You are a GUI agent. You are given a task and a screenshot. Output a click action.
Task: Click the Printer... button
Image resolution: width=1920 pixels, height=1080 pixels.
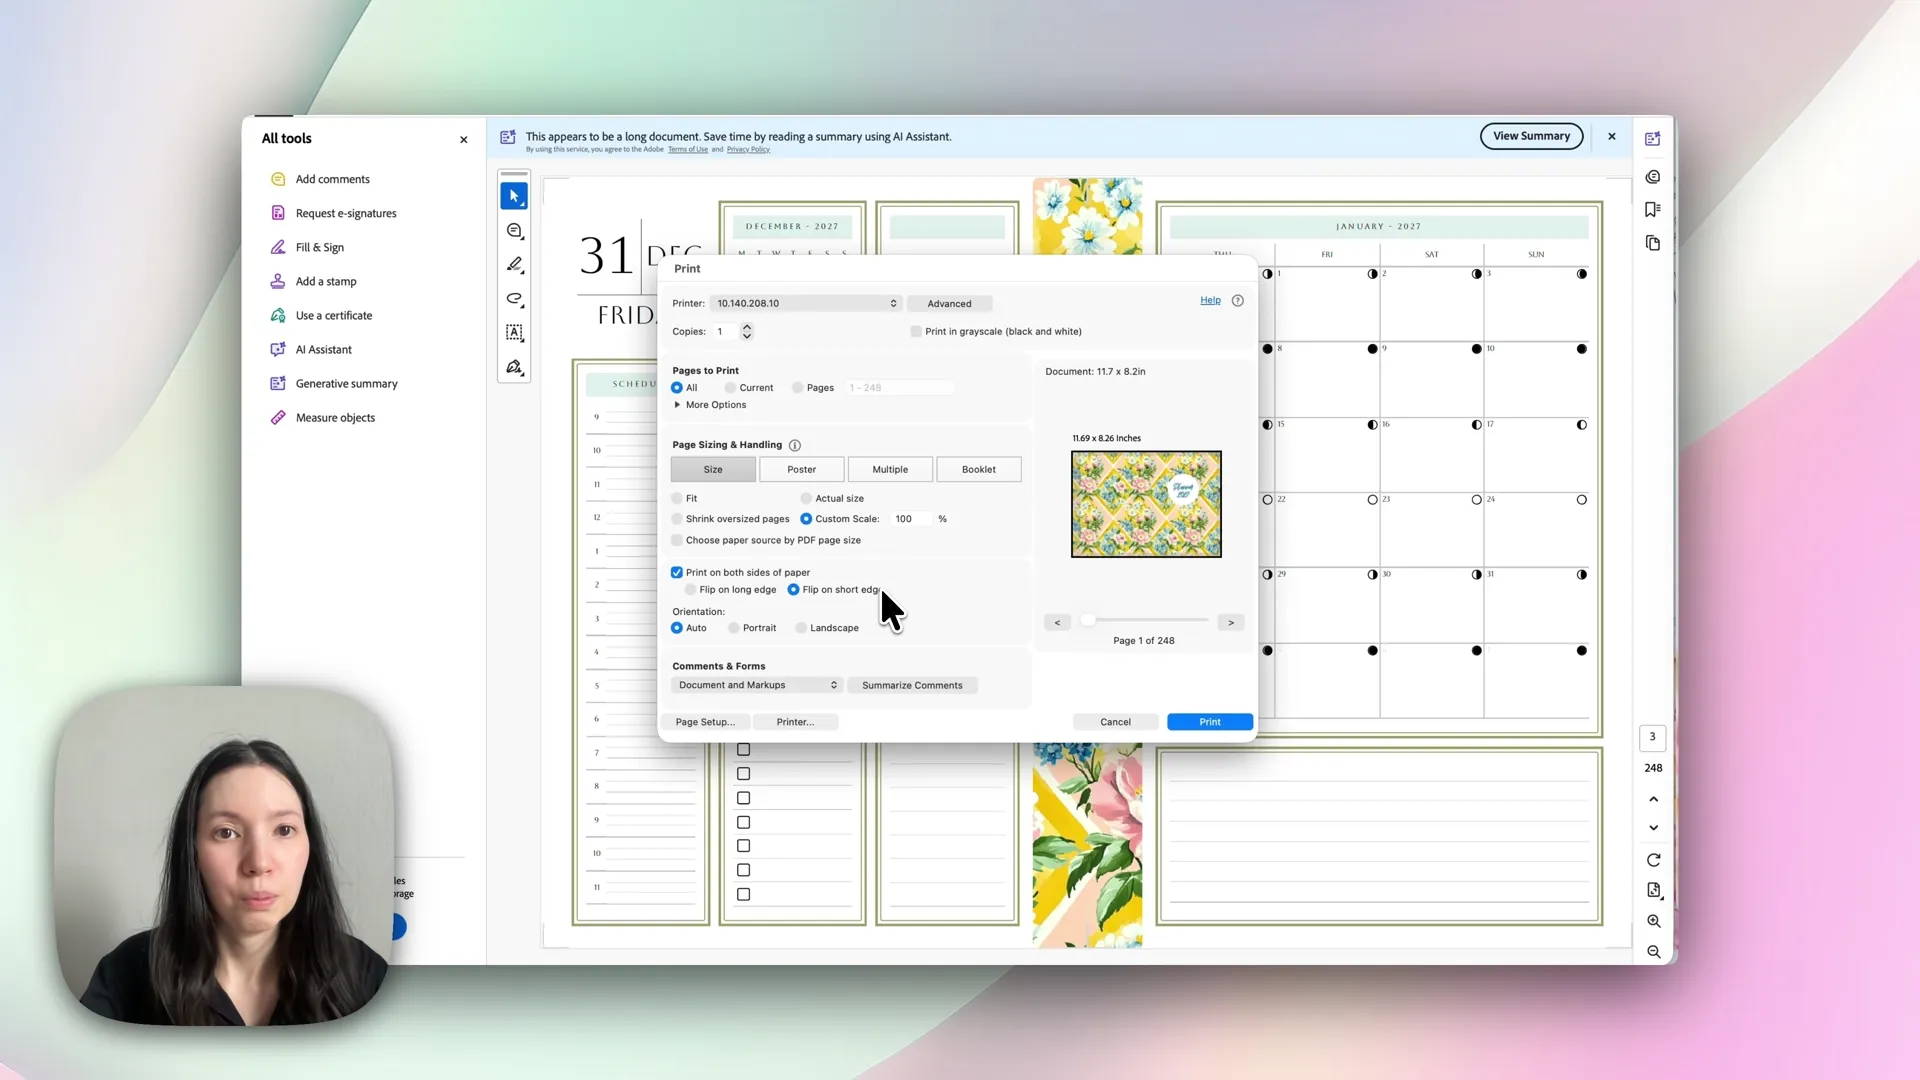[x=795, y=722]
